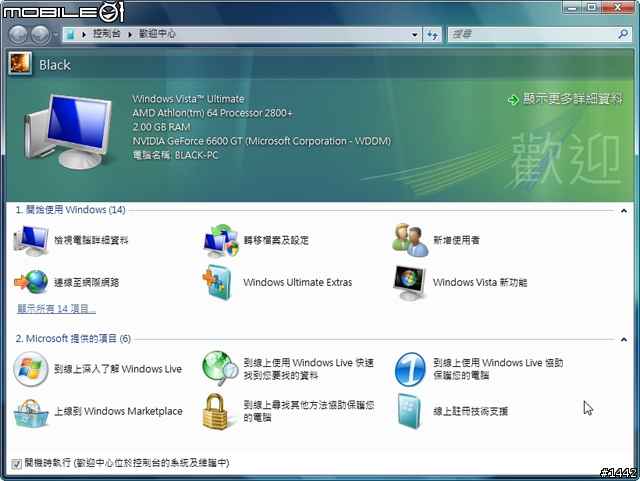This screenshot has width=640, height=481.
Task: Click 到線上使用 Windows Live 快速找到您要找的資料 label
Action: (x=309, y=369)
